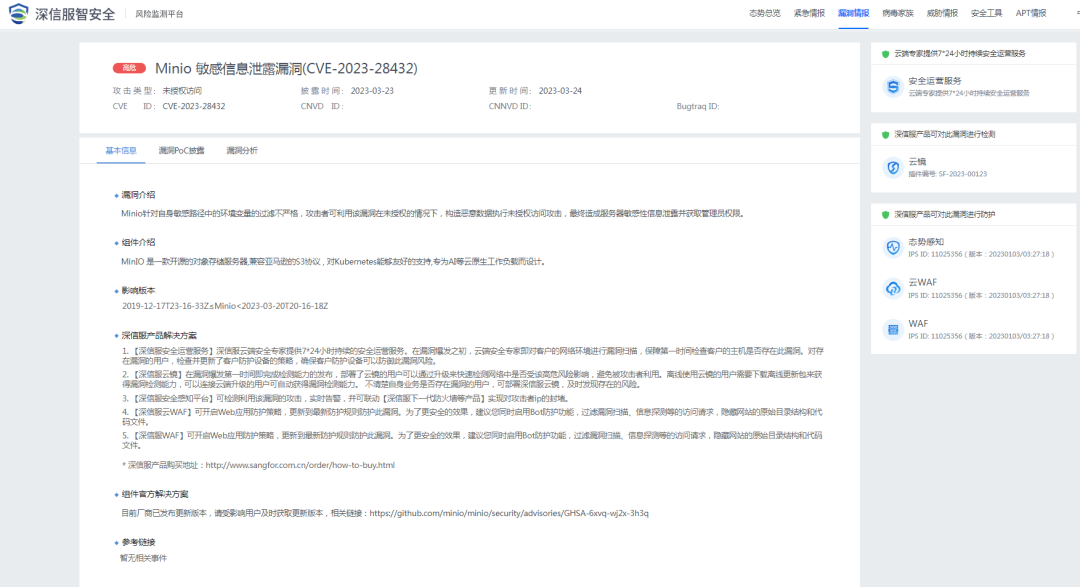This screenshot has height=587, width=1080.
Task: Click the 云WAF cloud icon
Action: [893, 289]
